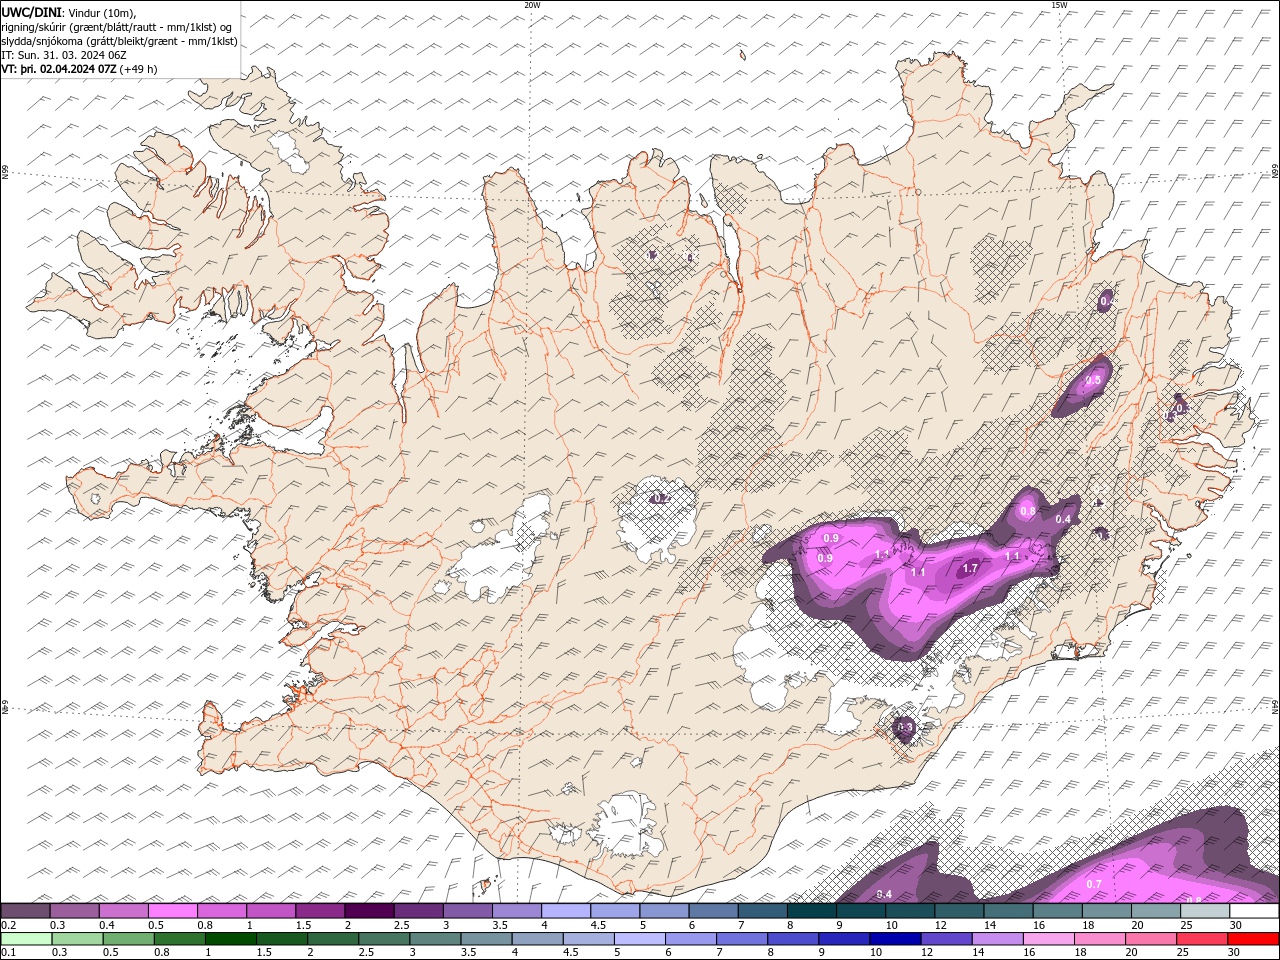Click the 'slydda/snjókoma' snow legend description line
The height and width of the screenshot is (960, 1280).
coord(120,41)
